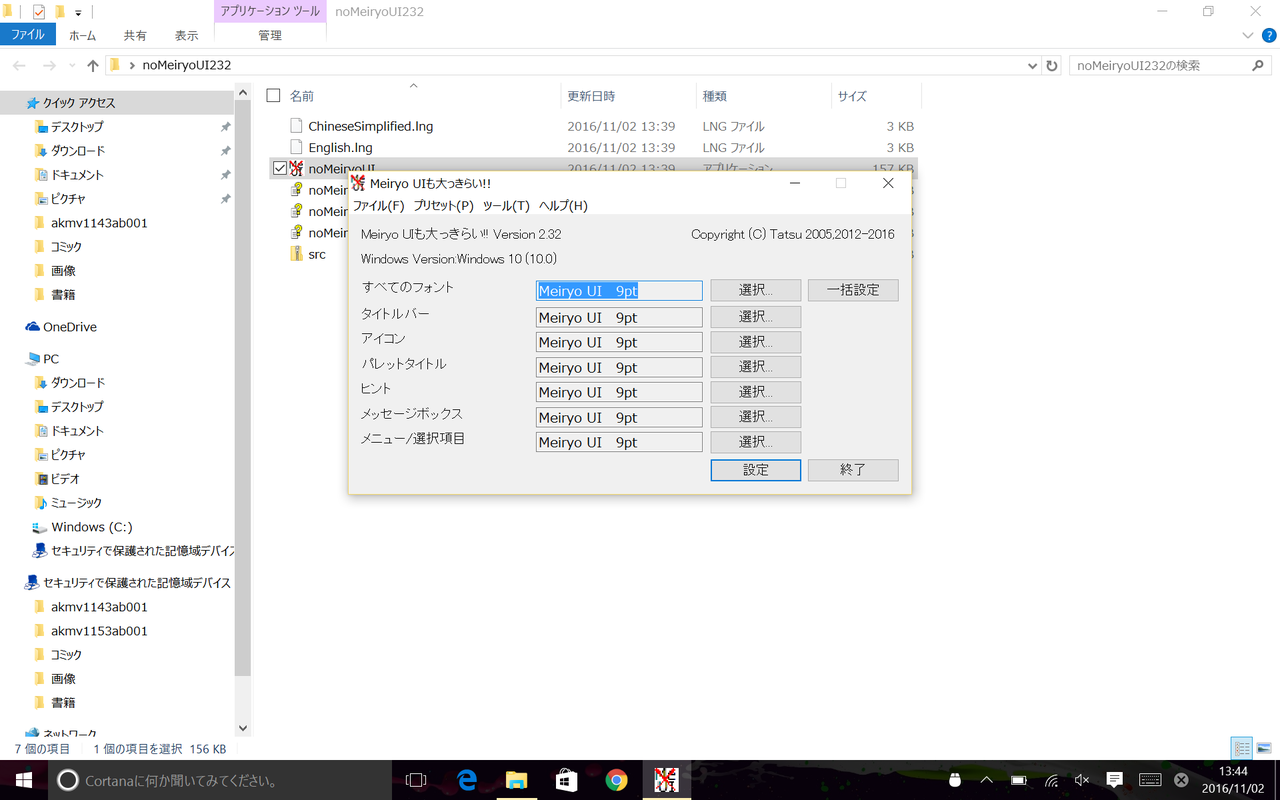Open the ヘルプ(H) menu

(x=563, y=206)
